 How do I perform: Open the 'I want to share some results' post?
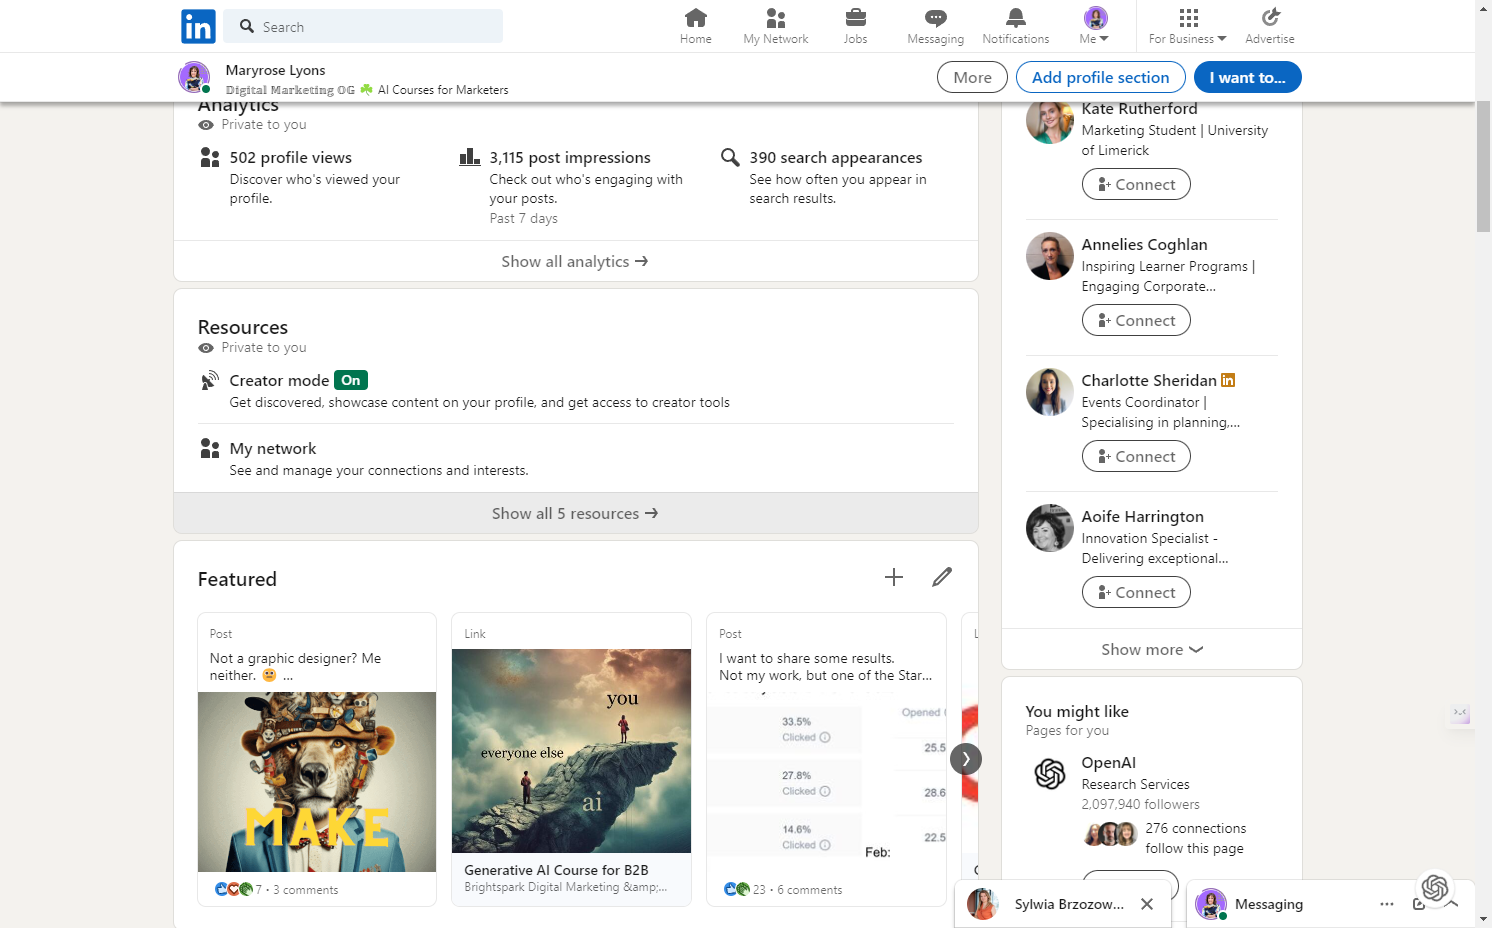coord(826,759)
